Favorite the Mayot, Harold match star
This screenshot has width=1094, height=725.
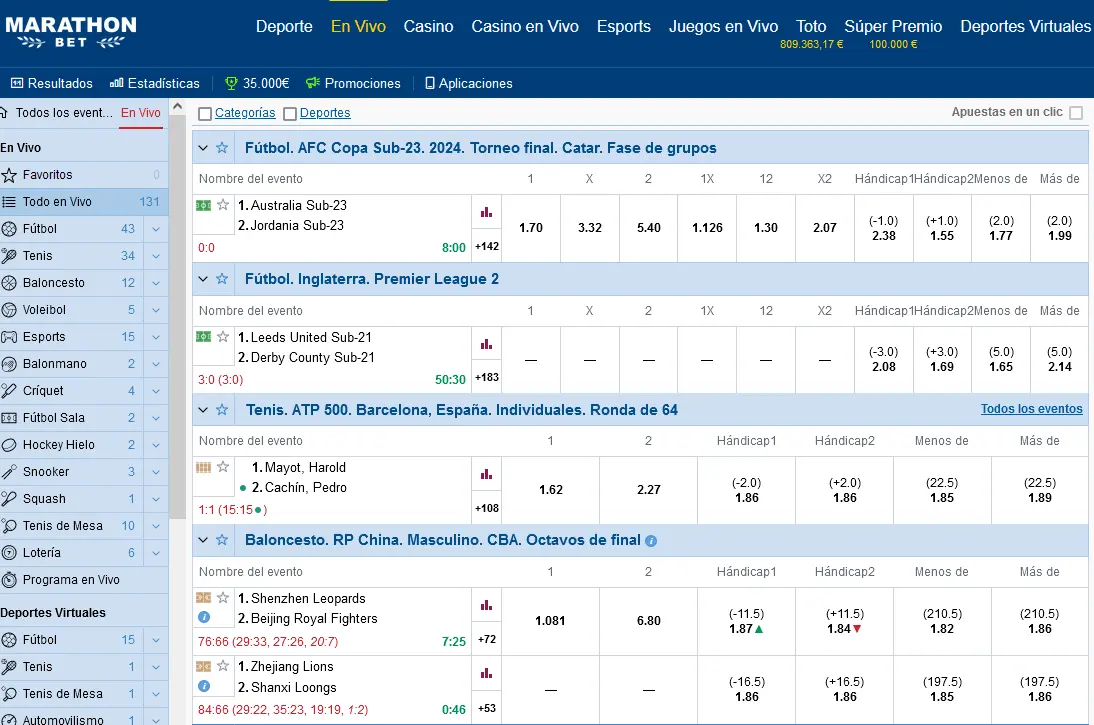click(223, 467)
